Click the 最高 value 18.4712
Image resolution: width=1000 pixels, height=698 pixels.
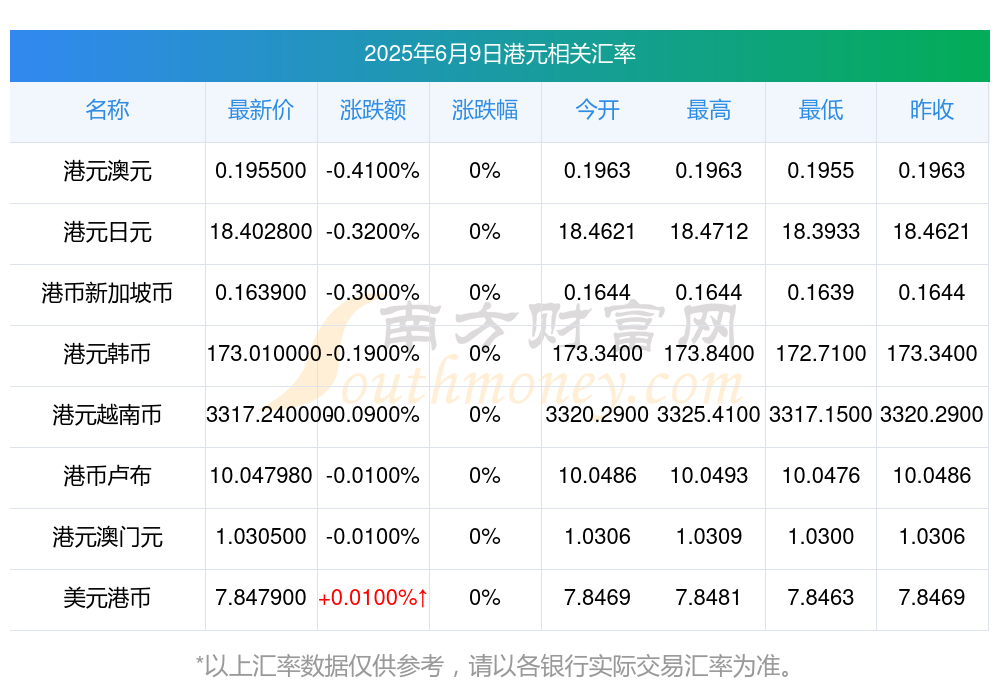(709, 231)
